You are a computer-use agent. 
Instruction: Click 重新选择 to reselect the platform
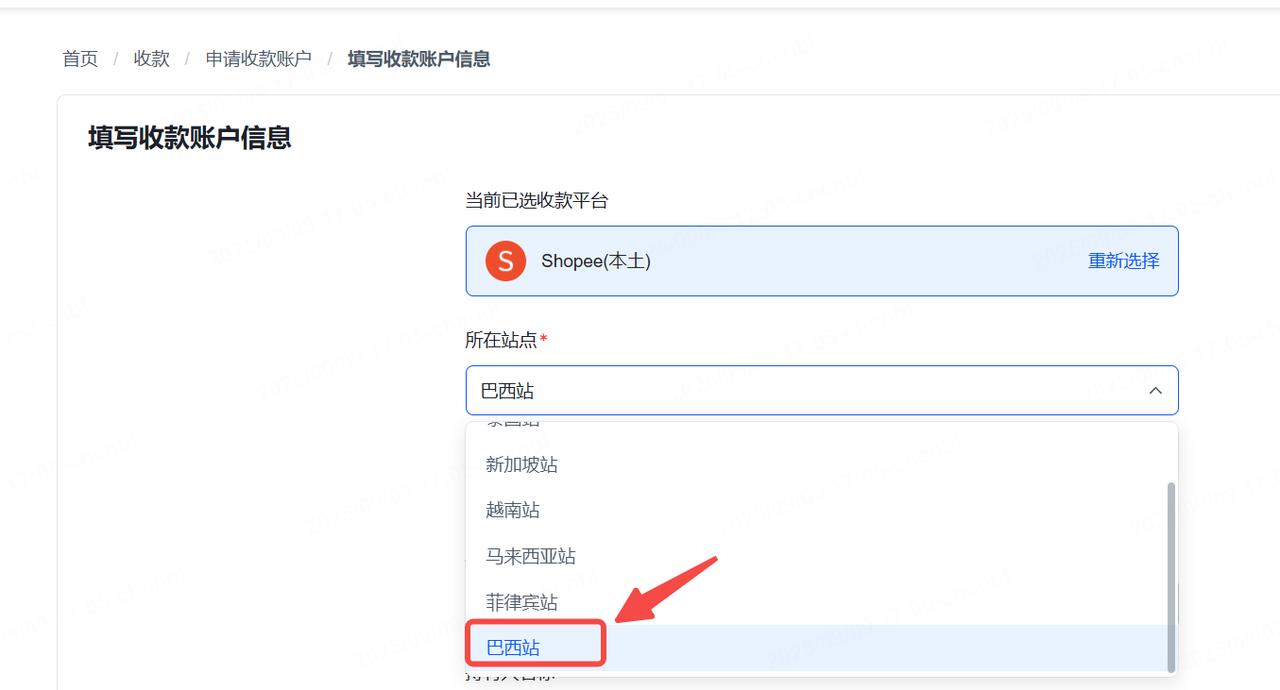point(1123,261)
